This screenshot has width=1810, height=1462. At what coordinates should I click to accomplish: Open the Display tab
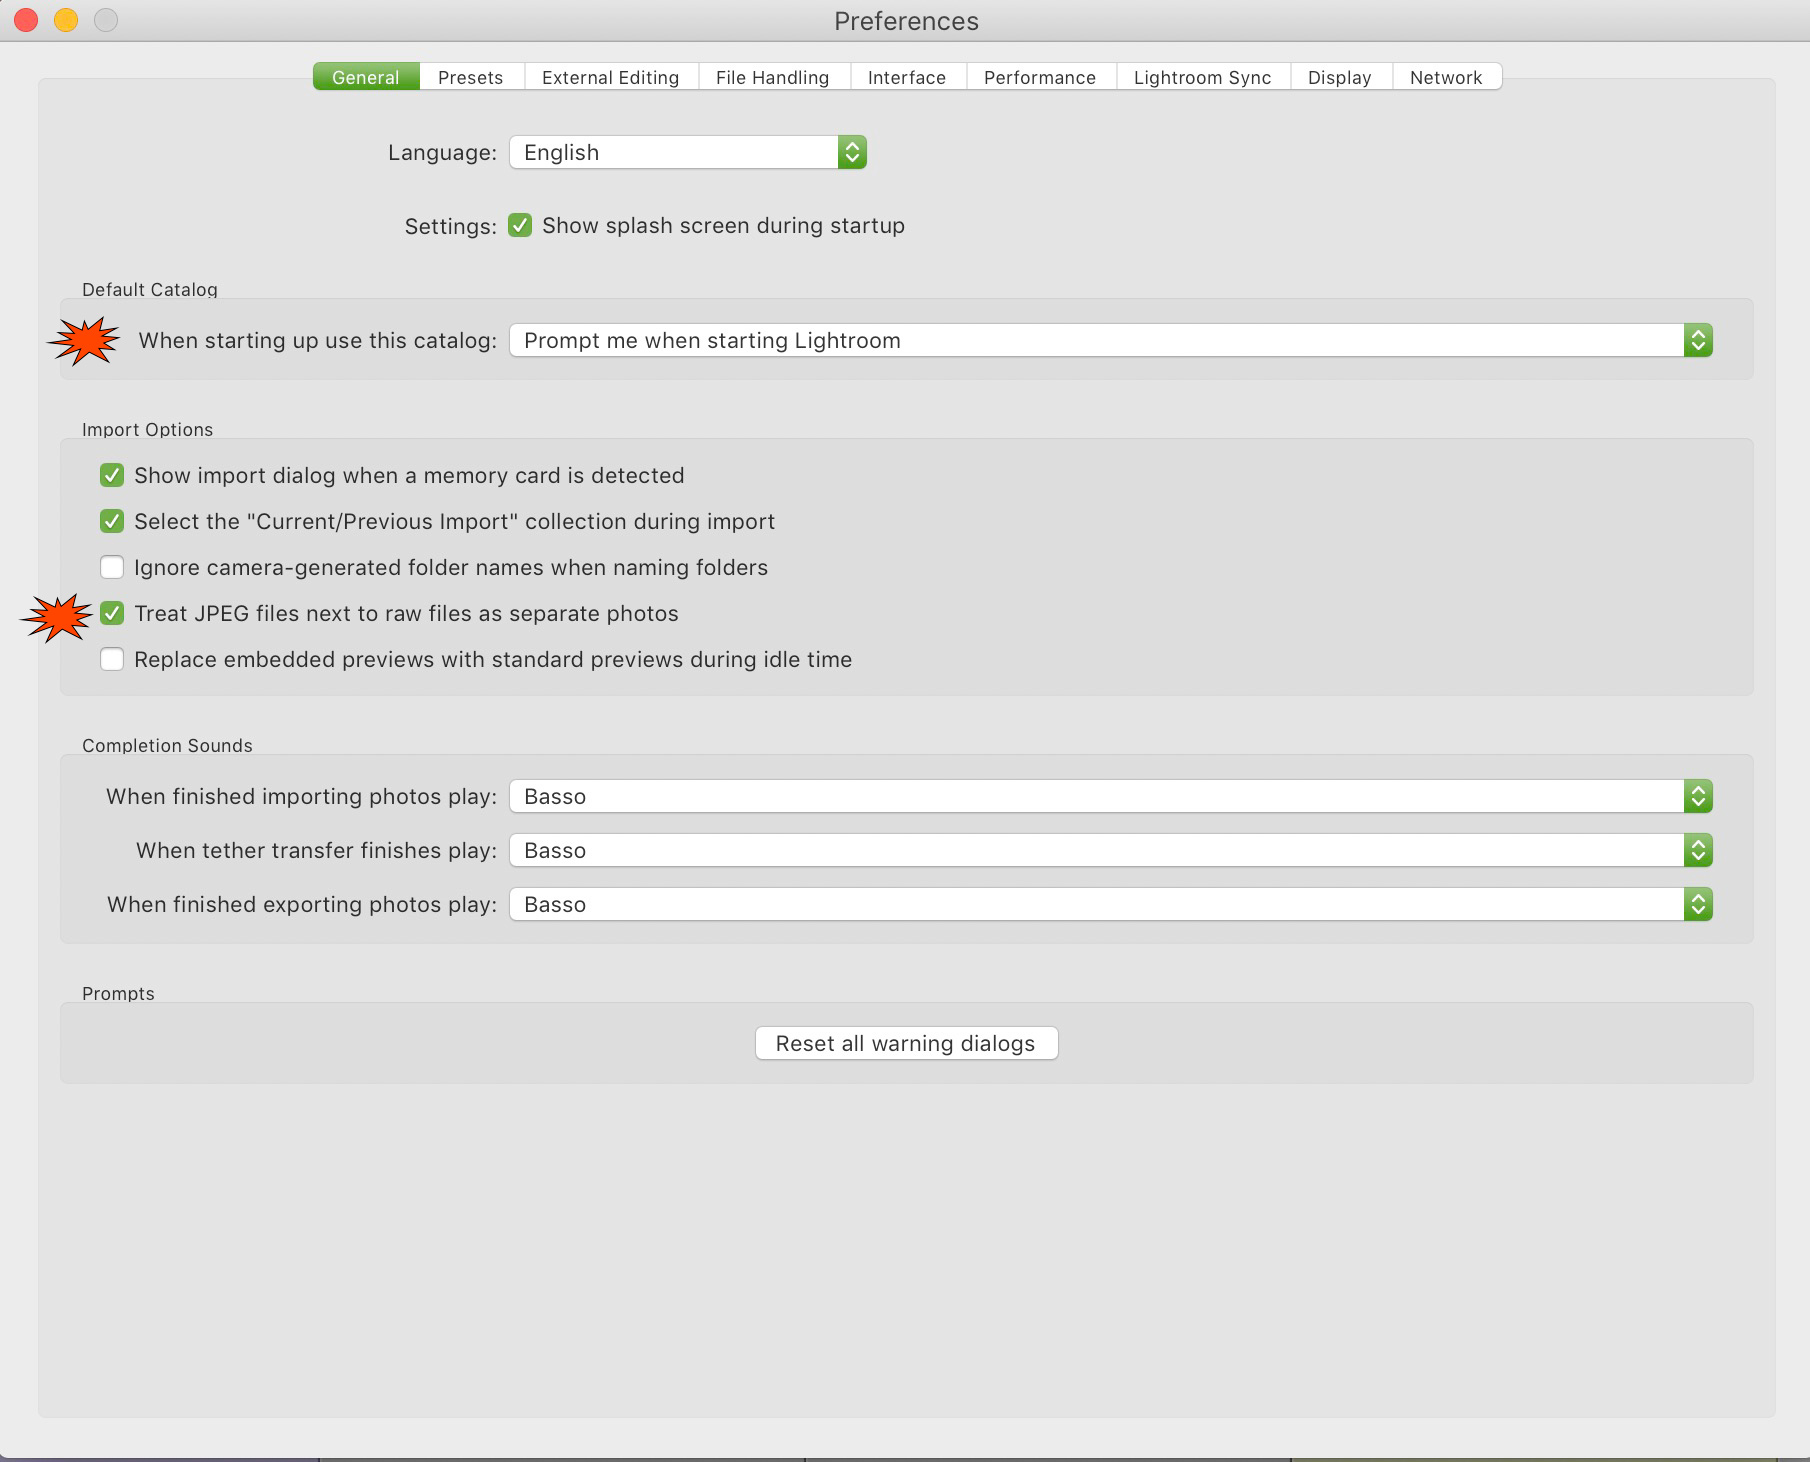1340,77
